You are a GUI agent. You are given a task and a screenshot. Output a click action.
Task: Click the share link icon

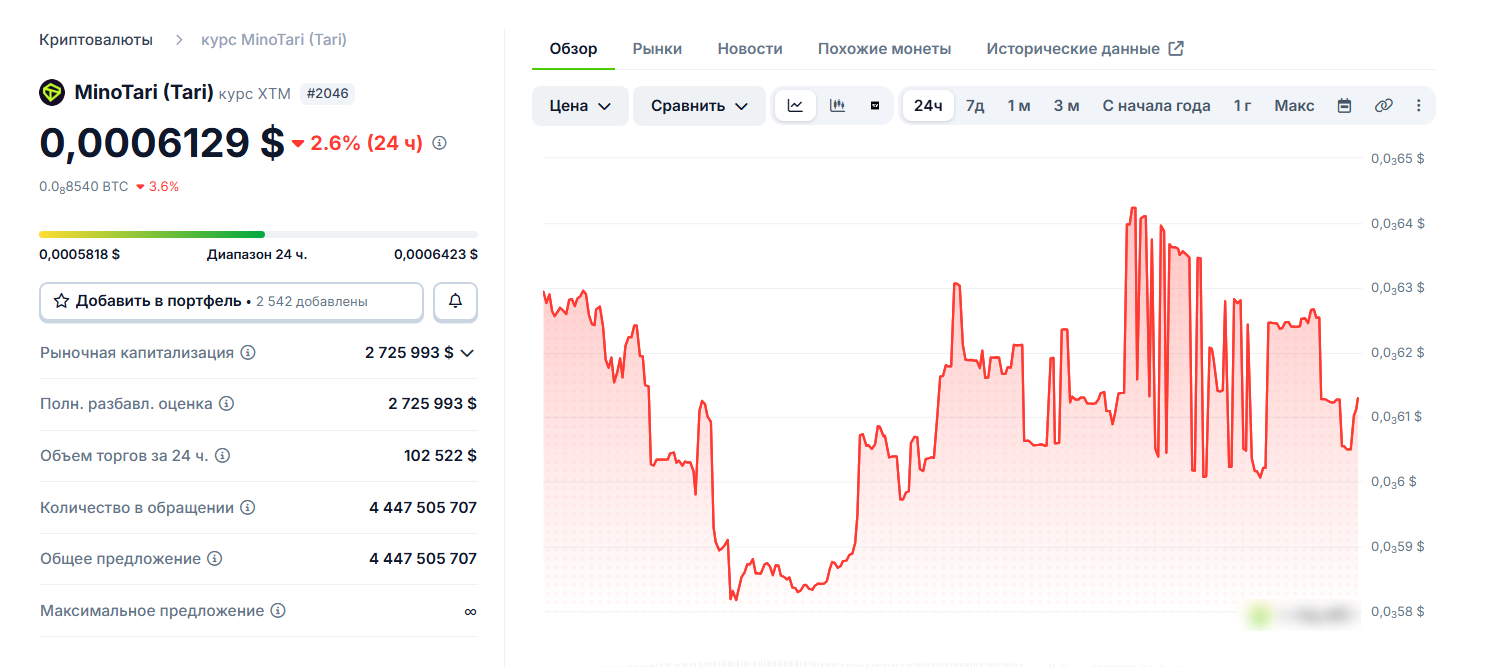click(1383, 104)
